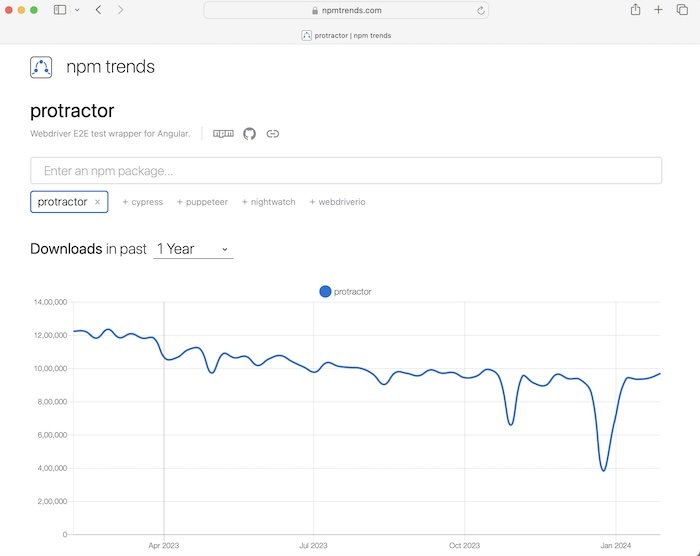Viewport: 700px width, 556px height.
Task: Remove the protractor package tag
Action: [x=97, y=202]
